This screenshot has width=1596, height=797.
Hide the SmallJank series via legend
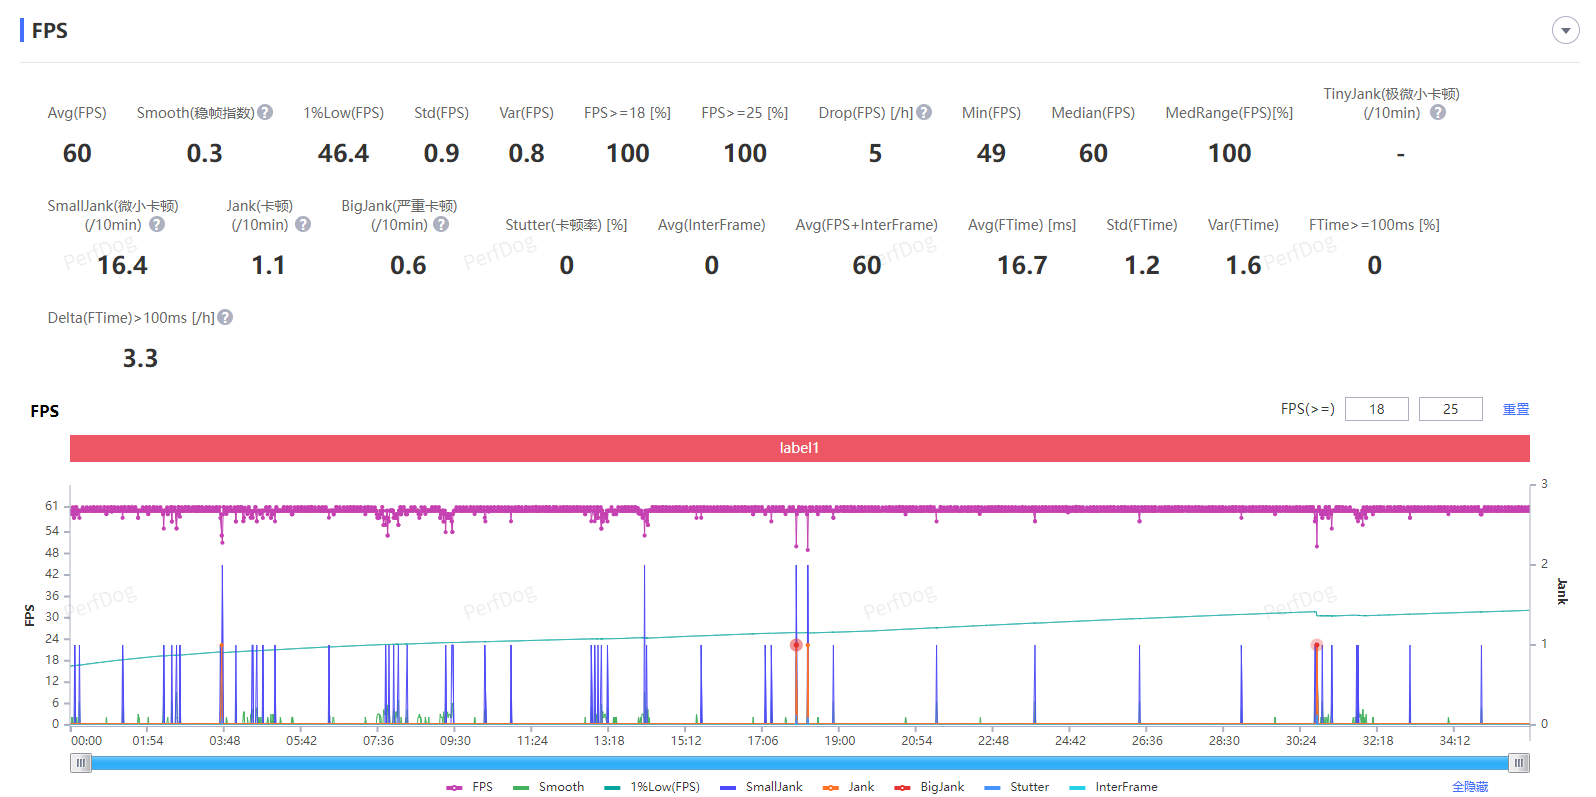[762, 787]
